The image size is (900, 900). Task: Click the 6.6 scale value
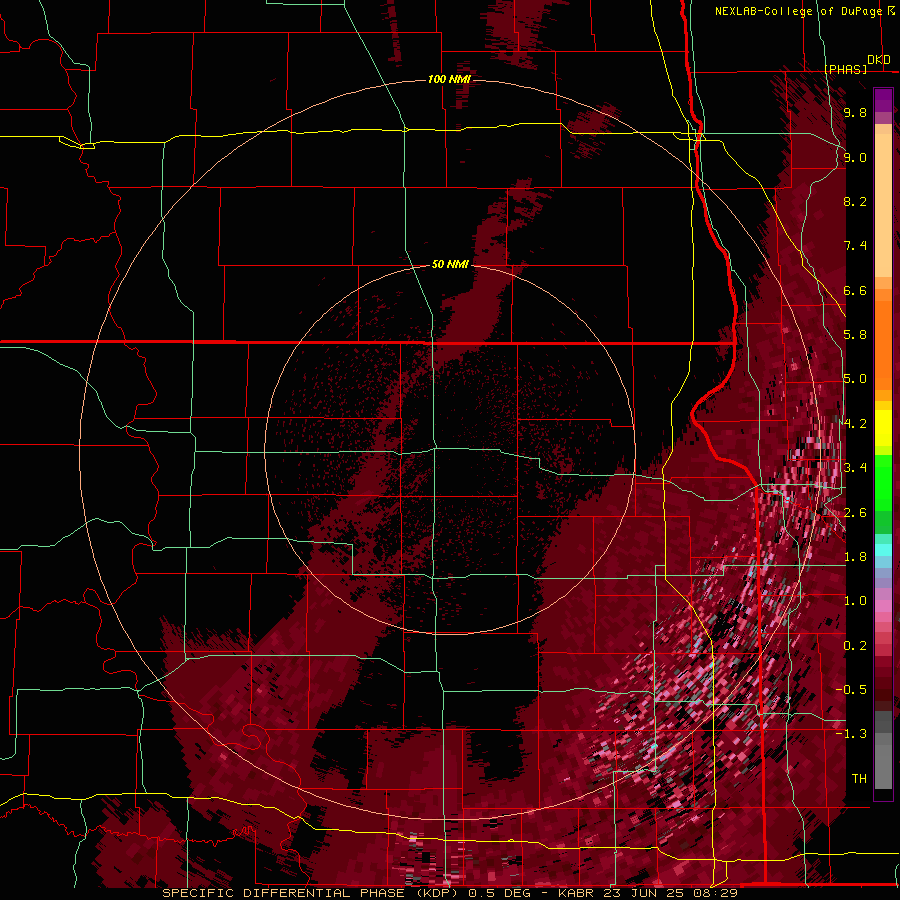(x=855, y=290)
